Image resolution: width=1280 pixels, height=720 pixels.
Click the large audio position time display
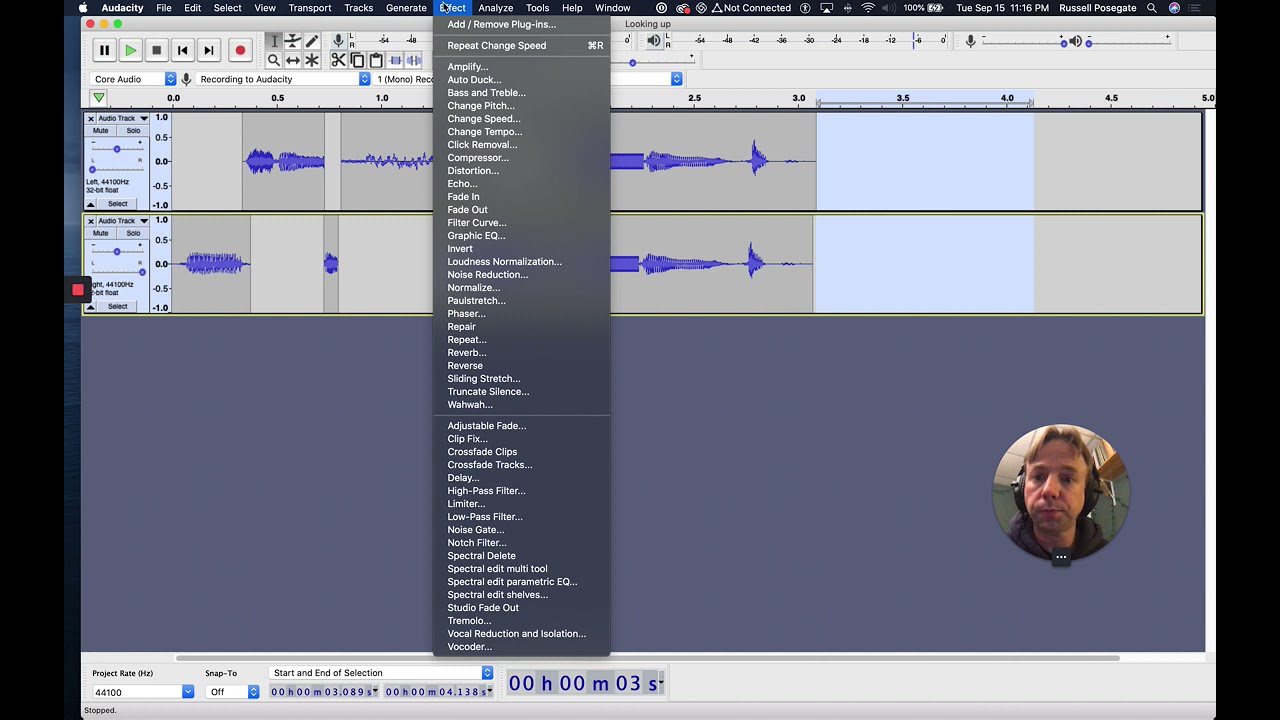click(585, 684)
